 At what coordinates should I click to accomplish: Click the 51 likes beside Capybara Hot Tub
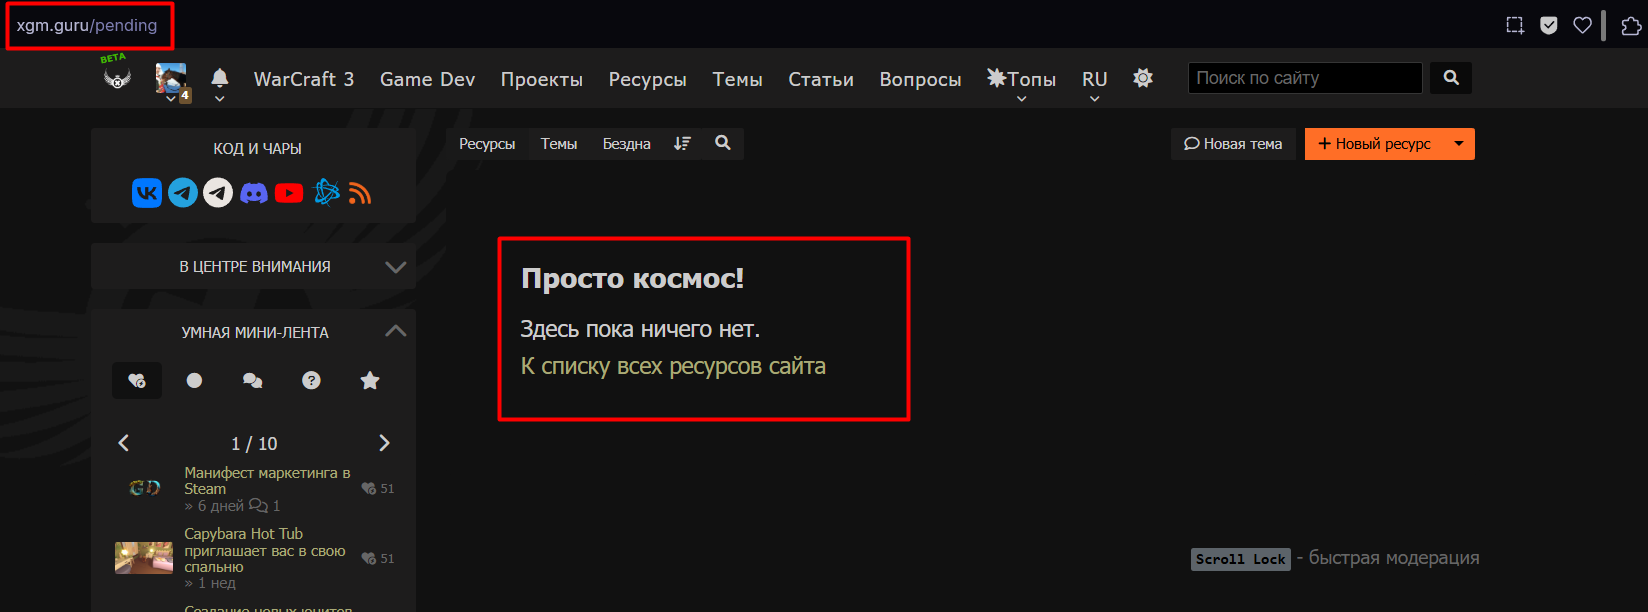(378, 559)
